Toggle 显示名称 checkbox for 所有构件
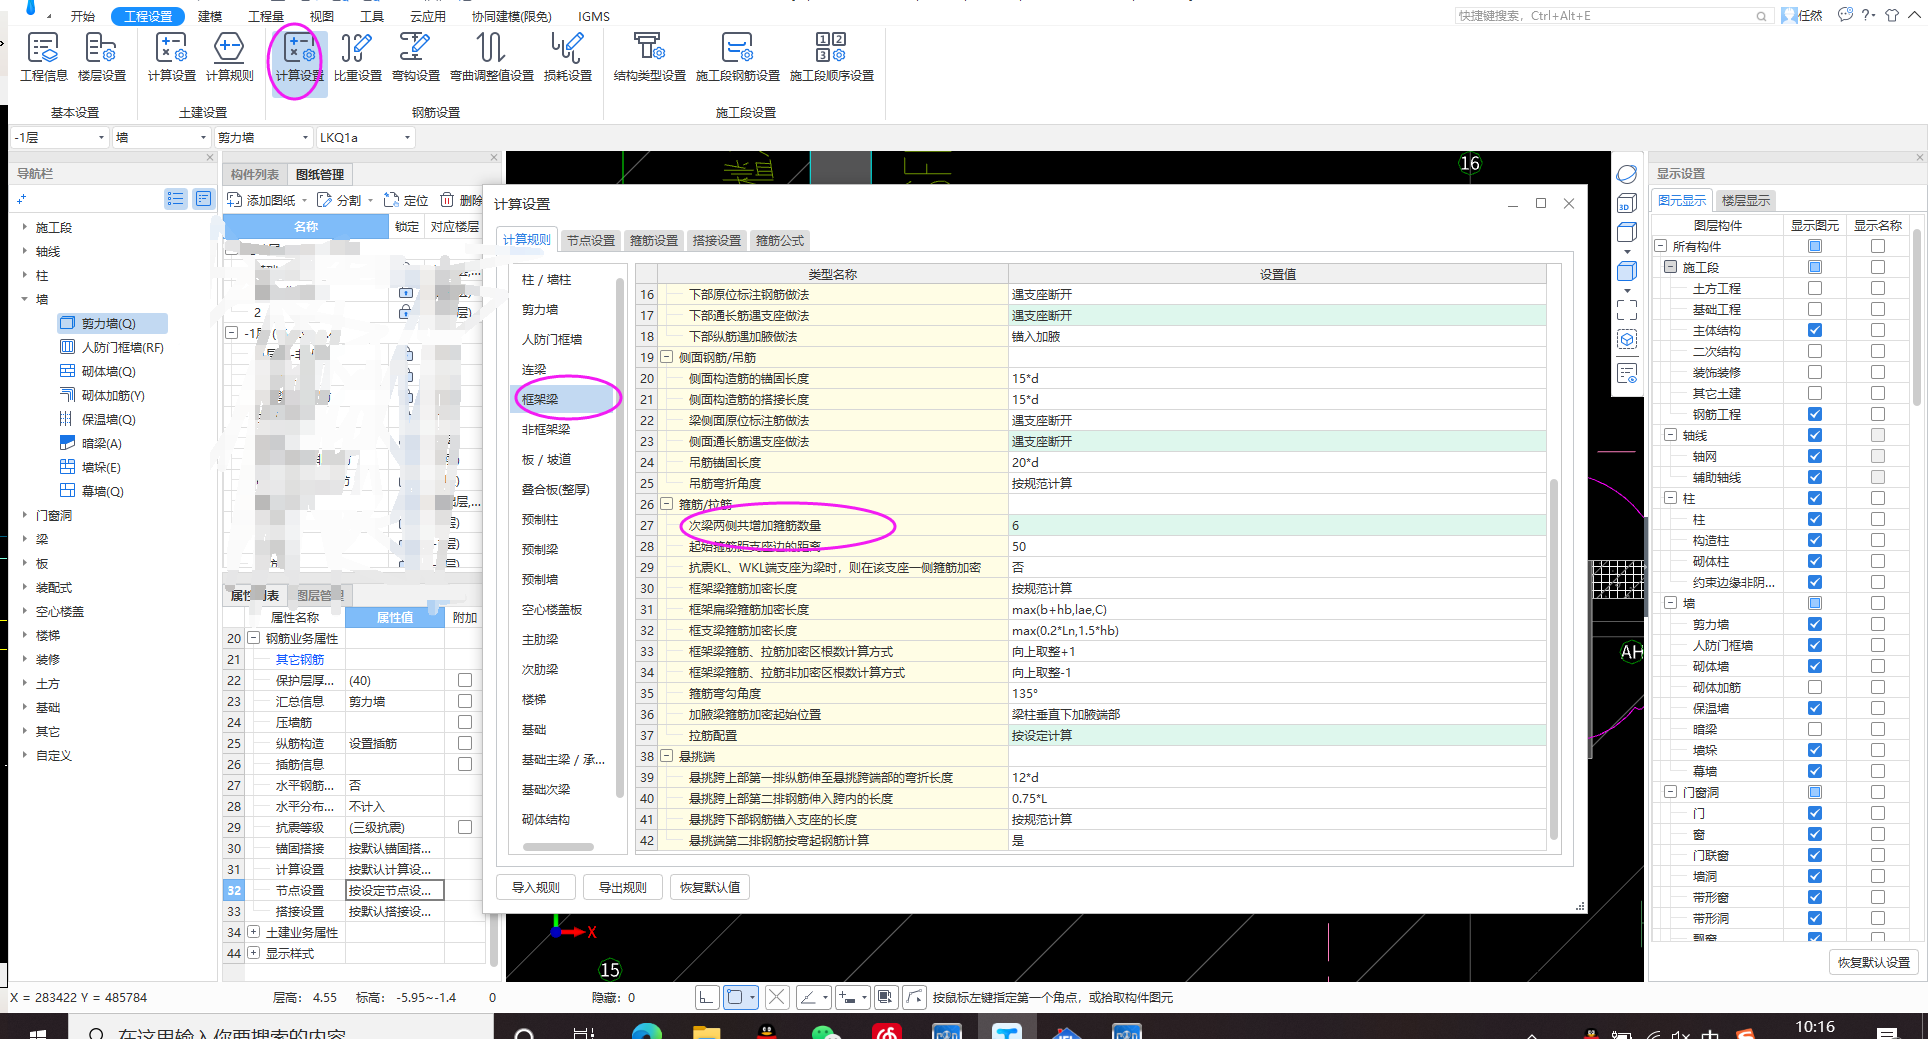The height and width of the screenshot is (1039, 1928). [x=1877, y=246]
